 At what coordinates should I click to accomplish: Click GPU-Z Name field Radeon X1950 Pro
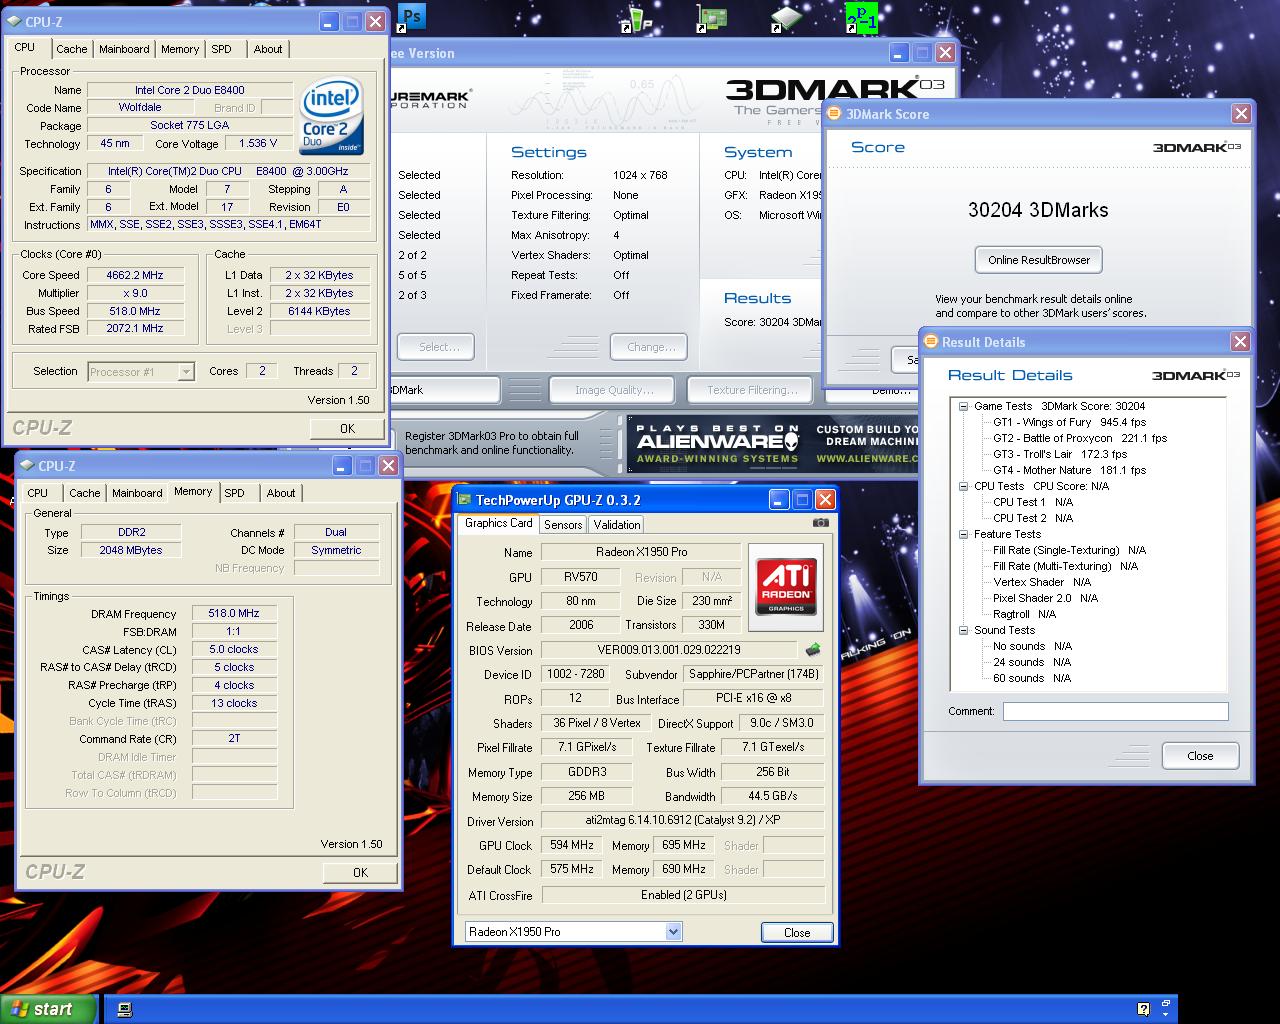641,552
